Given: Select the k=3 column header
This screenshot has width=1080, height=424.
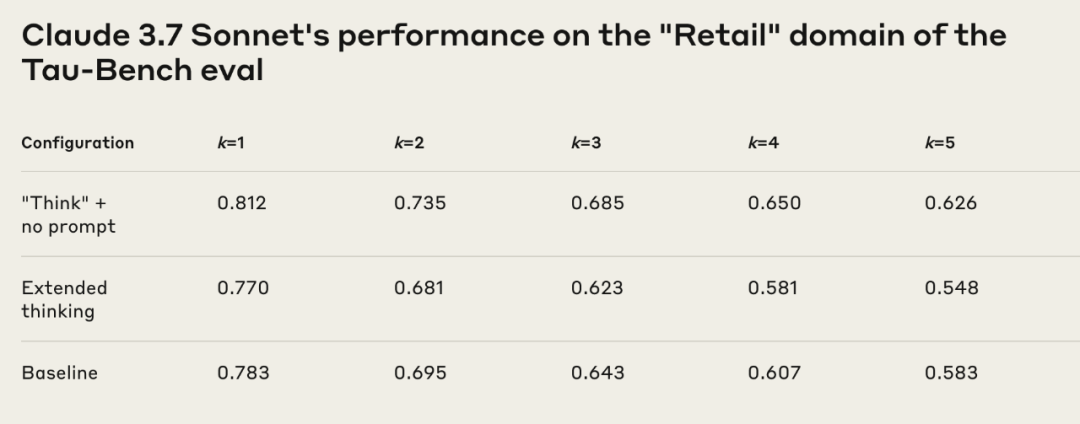Looking at the screenshot, I should pos(586,143).
